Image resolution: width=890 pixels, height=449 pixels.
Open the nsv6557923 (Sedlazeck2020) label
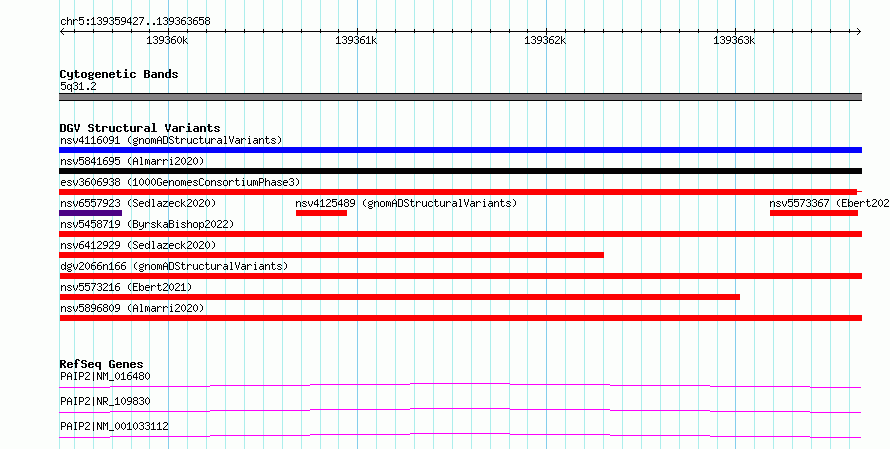tap(138, 203)
